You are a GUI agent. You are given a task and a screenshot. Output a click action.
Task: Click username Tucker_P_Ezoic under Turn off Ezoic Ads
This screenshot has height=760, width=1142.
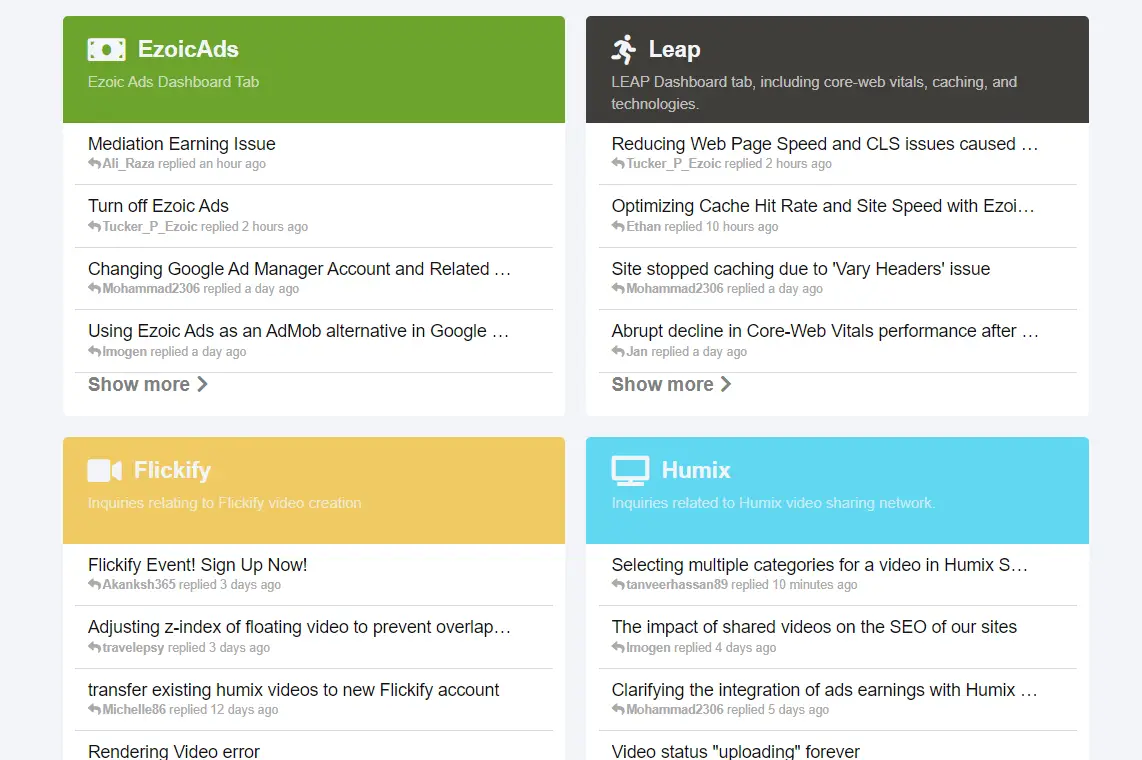click(150, 226)
